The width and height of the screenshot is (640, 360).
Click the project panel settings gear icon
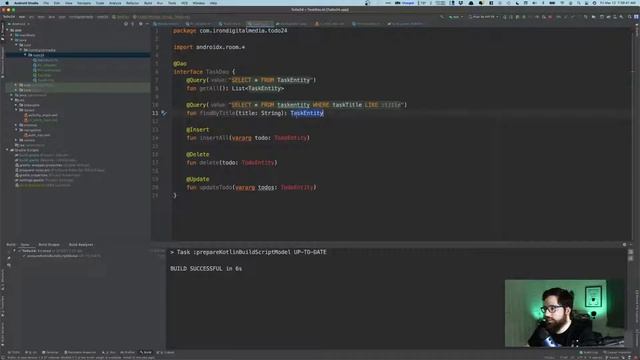(x=141, y=24)
